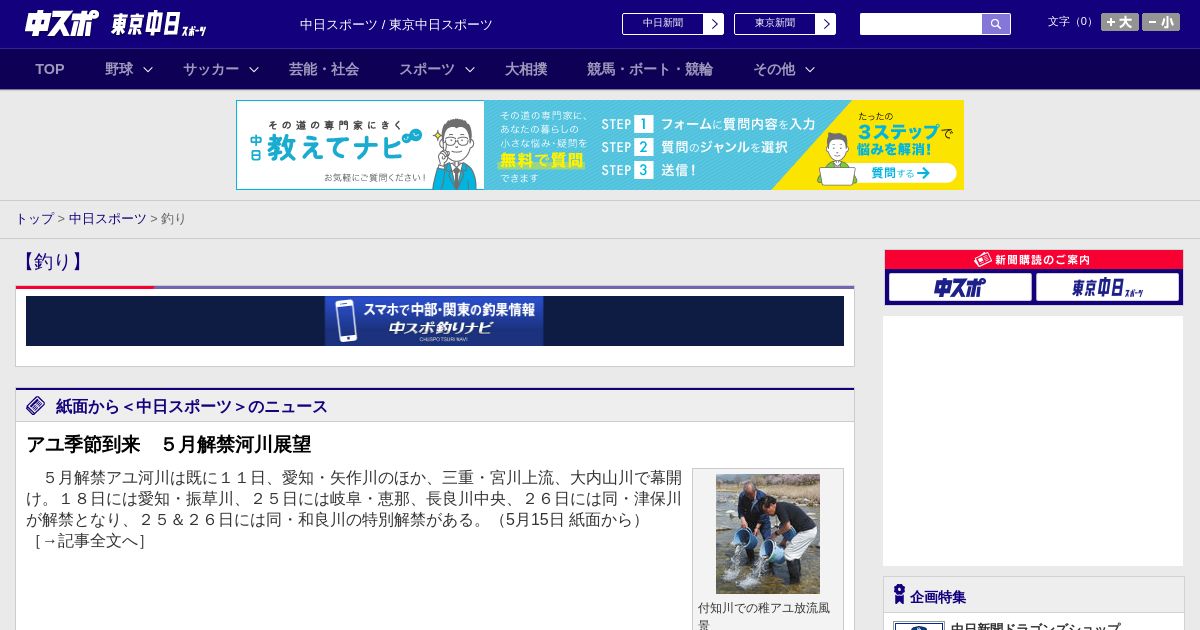Click 文字 (0) font size label
Screen dimensions: 1200x630
click(x=1071, y=22)
